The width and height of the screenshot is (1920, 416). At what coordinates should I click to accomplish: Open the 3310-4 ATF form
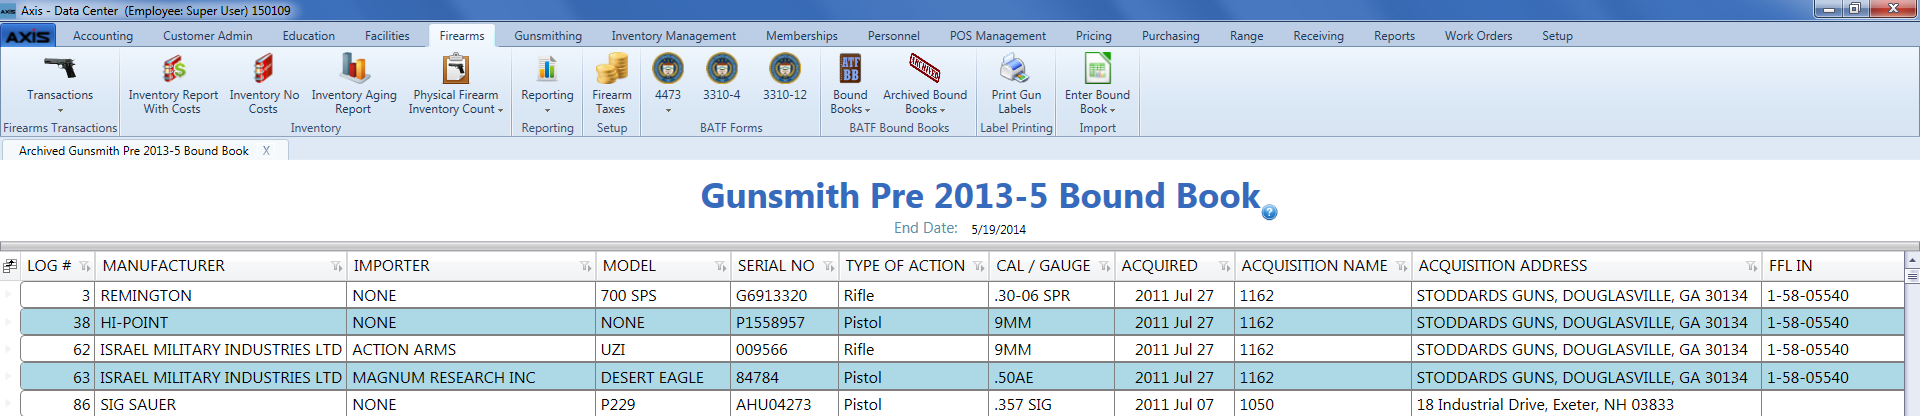[x=722, y=78]
